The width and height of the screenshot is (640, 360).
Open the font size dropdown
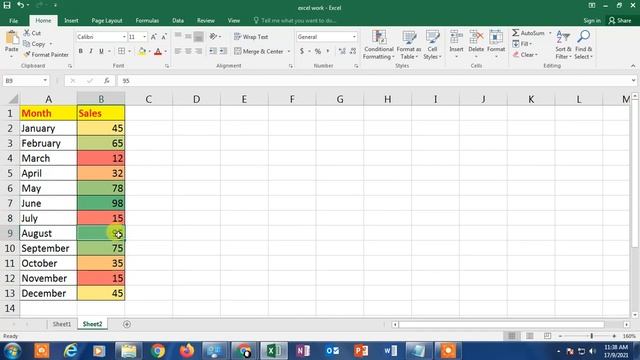tap(144, 37)
